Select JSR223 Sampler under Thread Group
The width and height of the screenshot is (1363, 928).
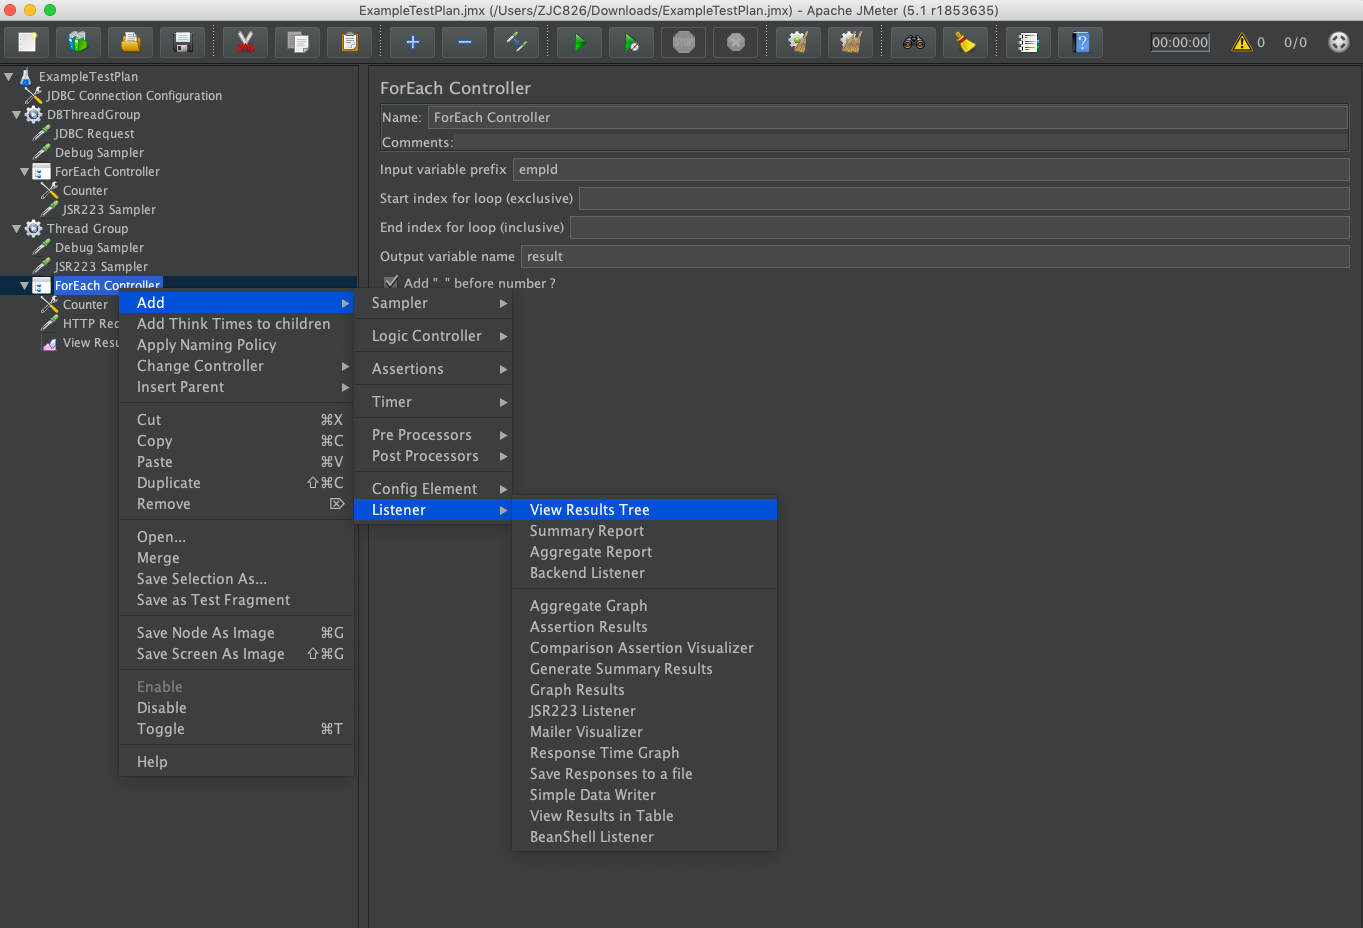pyautogui.click(x=101, y=266)
